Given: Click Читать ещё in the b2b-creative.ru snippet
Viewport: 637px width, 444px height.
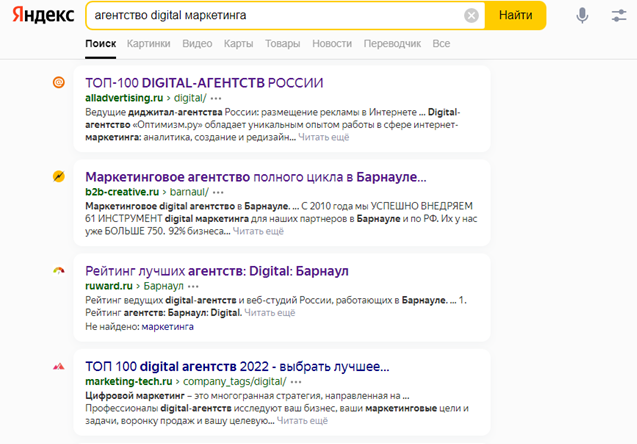Looking at the screenshot, I should coord(258,231).
